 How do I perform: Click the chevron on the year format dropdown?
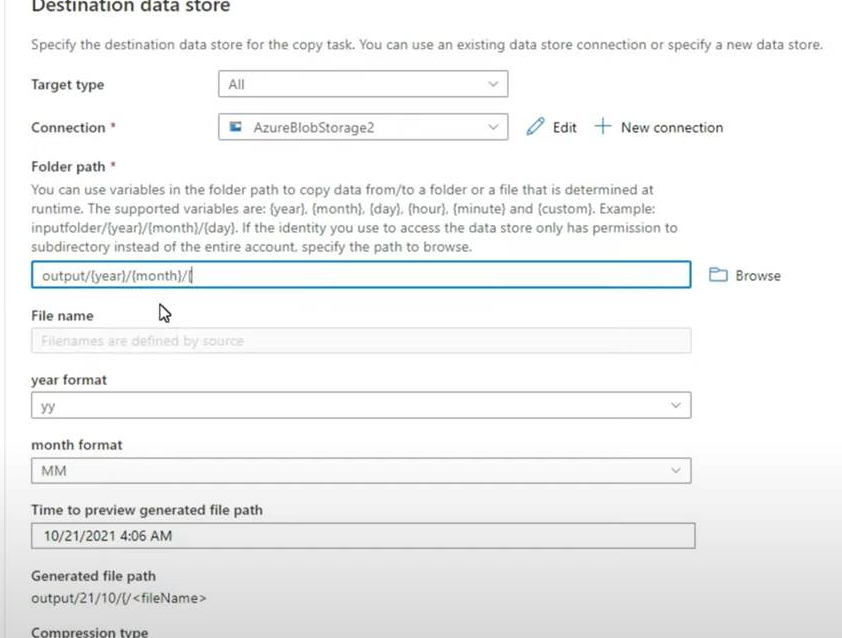678,405
